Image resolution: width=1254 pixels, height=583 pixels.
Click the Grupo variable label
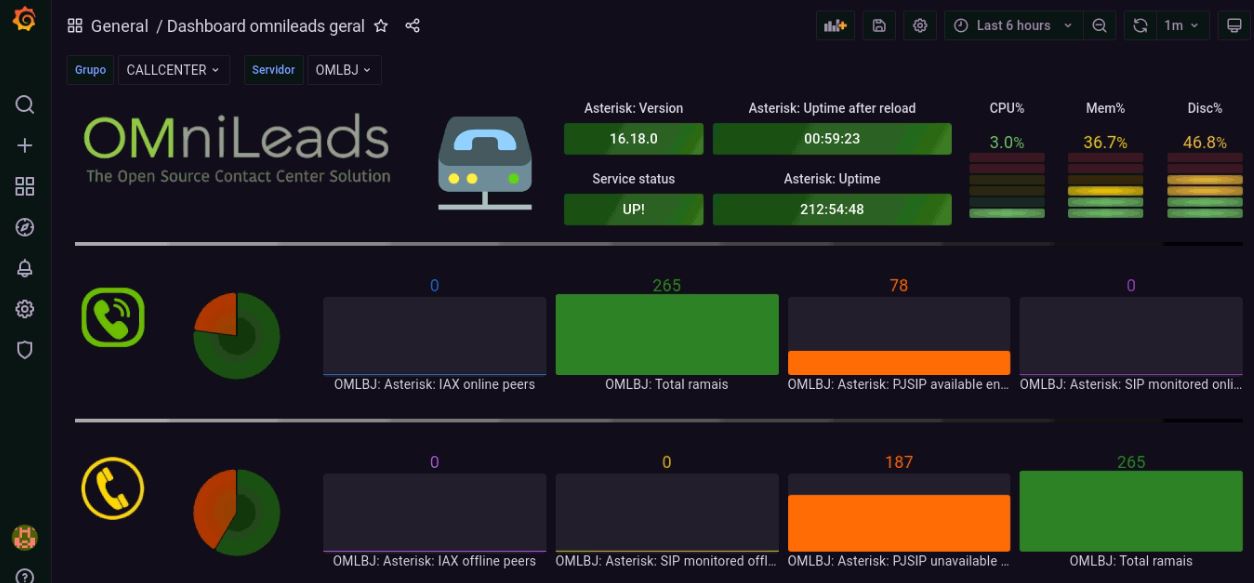pos(90,70)
